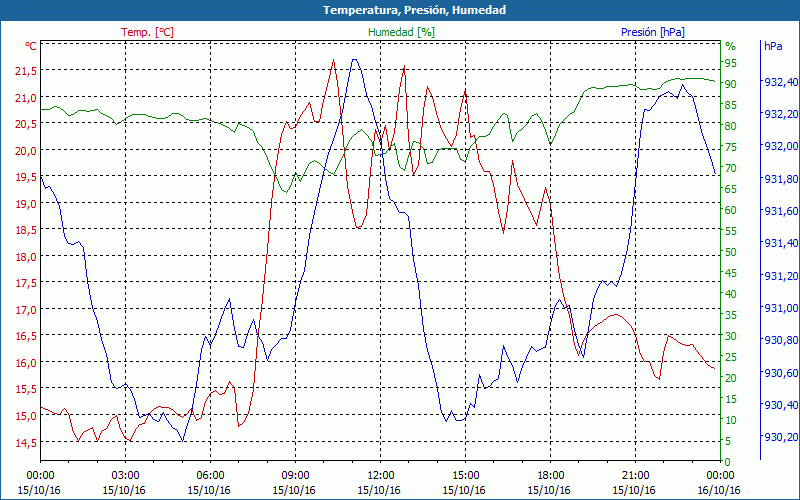Click the '90' humidity axis value
The width and height of the screenshot is (800, 500).
731,84
